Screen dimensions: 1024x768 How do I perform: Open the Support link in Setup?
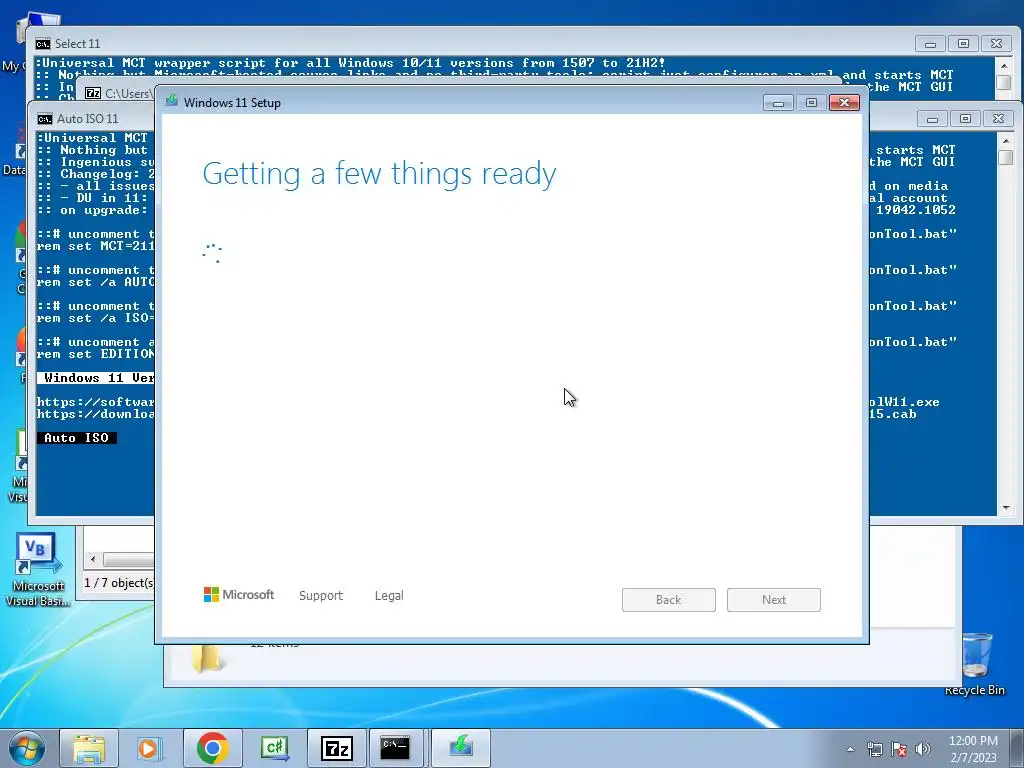pyautogui.click(x=321, y=596)
